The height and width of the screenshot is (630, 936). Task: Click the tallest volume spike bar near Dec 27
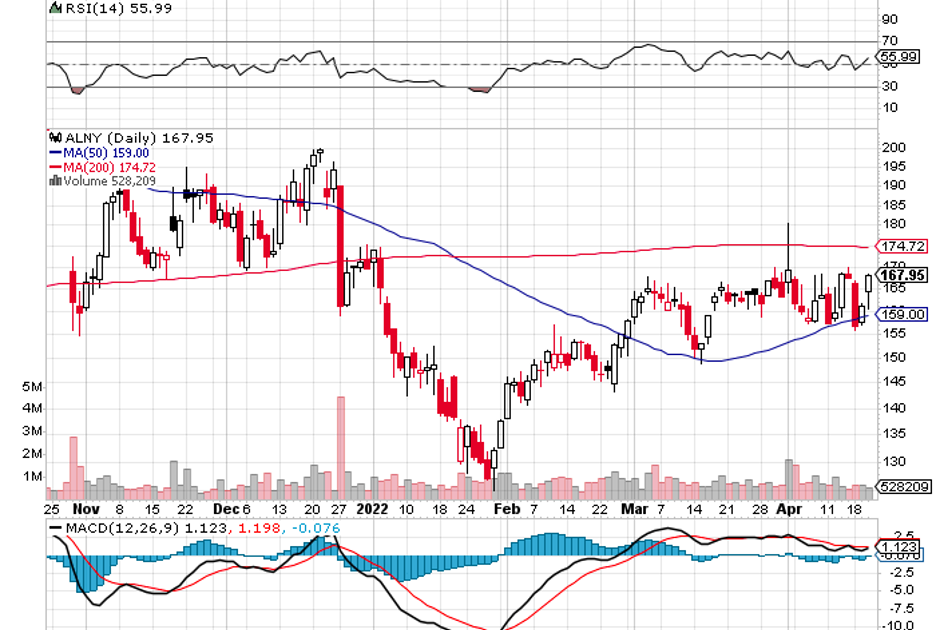click(341, 448)
